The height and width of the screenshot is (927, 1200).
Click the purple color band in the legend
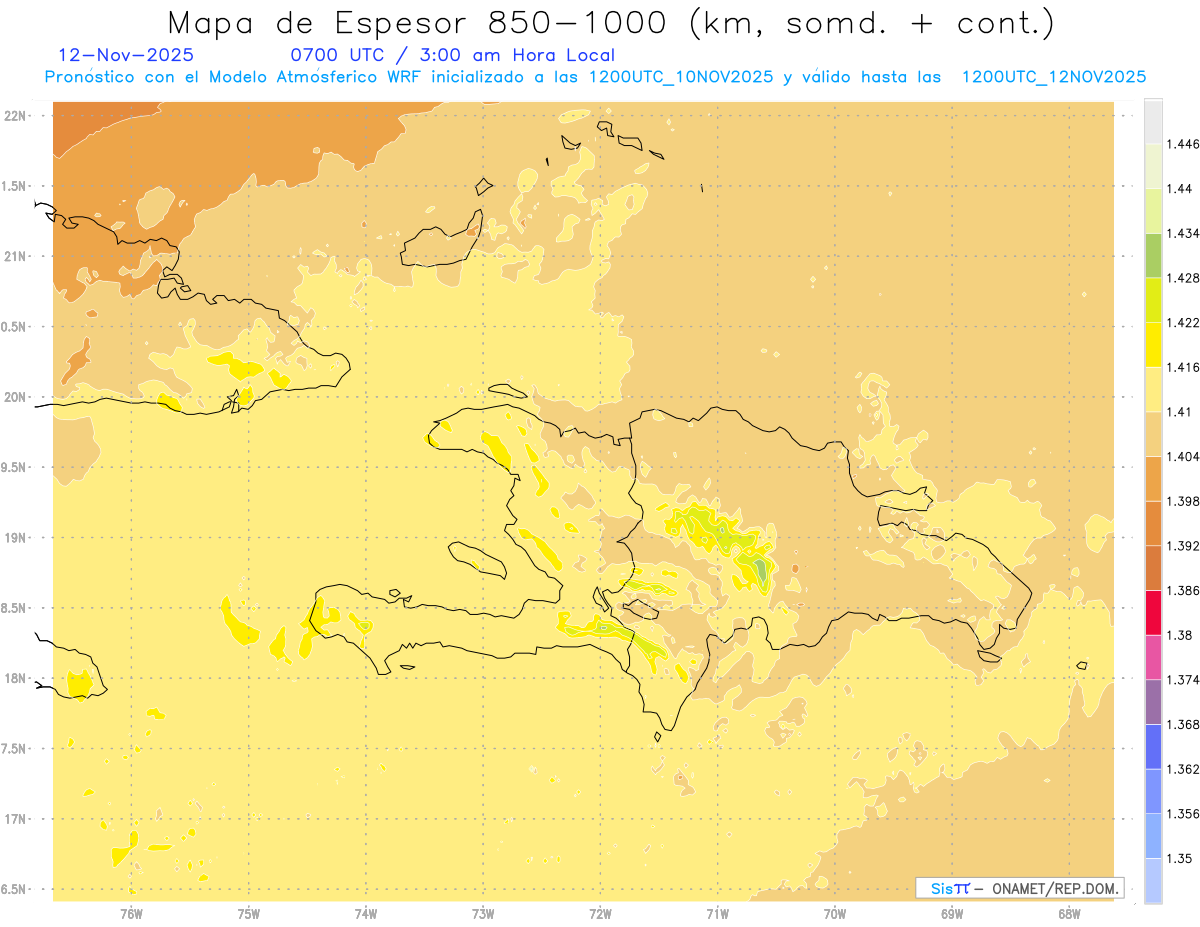(1153, 701)
